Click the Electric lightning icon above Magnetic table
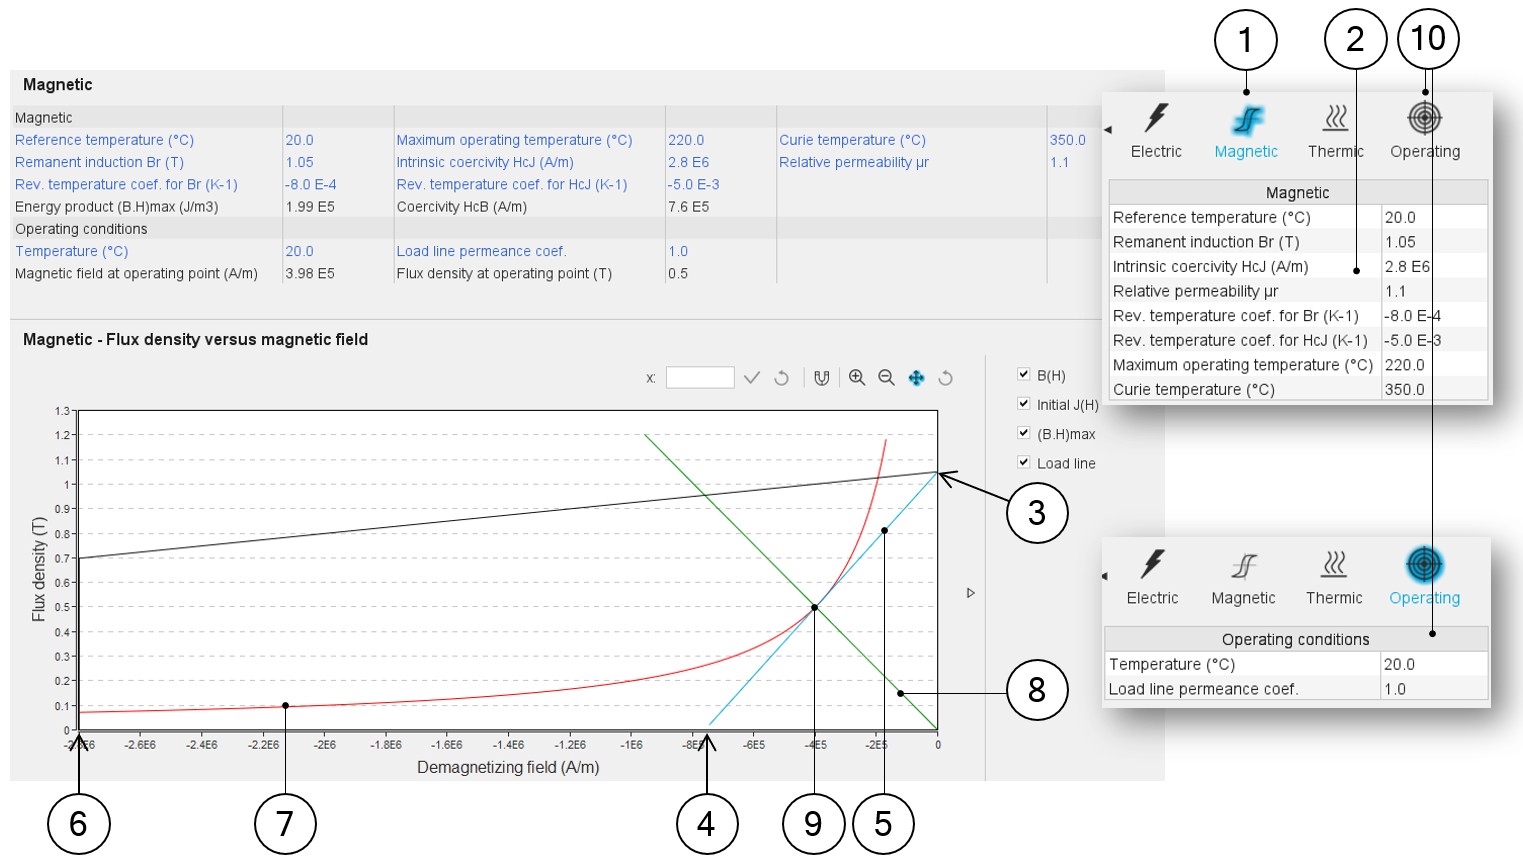Screen dimensions: 1523x857 [1156, 118]
